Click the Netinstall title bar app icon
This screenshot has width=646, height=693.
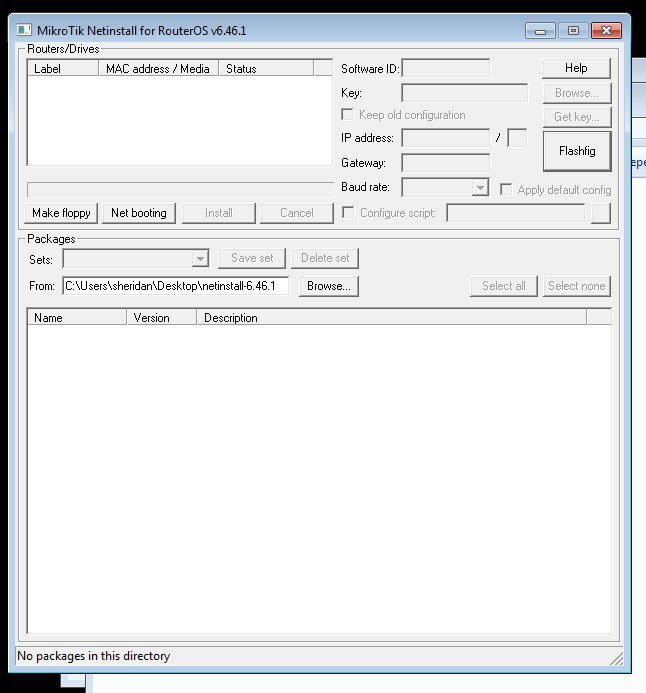(x=24, y=30)
